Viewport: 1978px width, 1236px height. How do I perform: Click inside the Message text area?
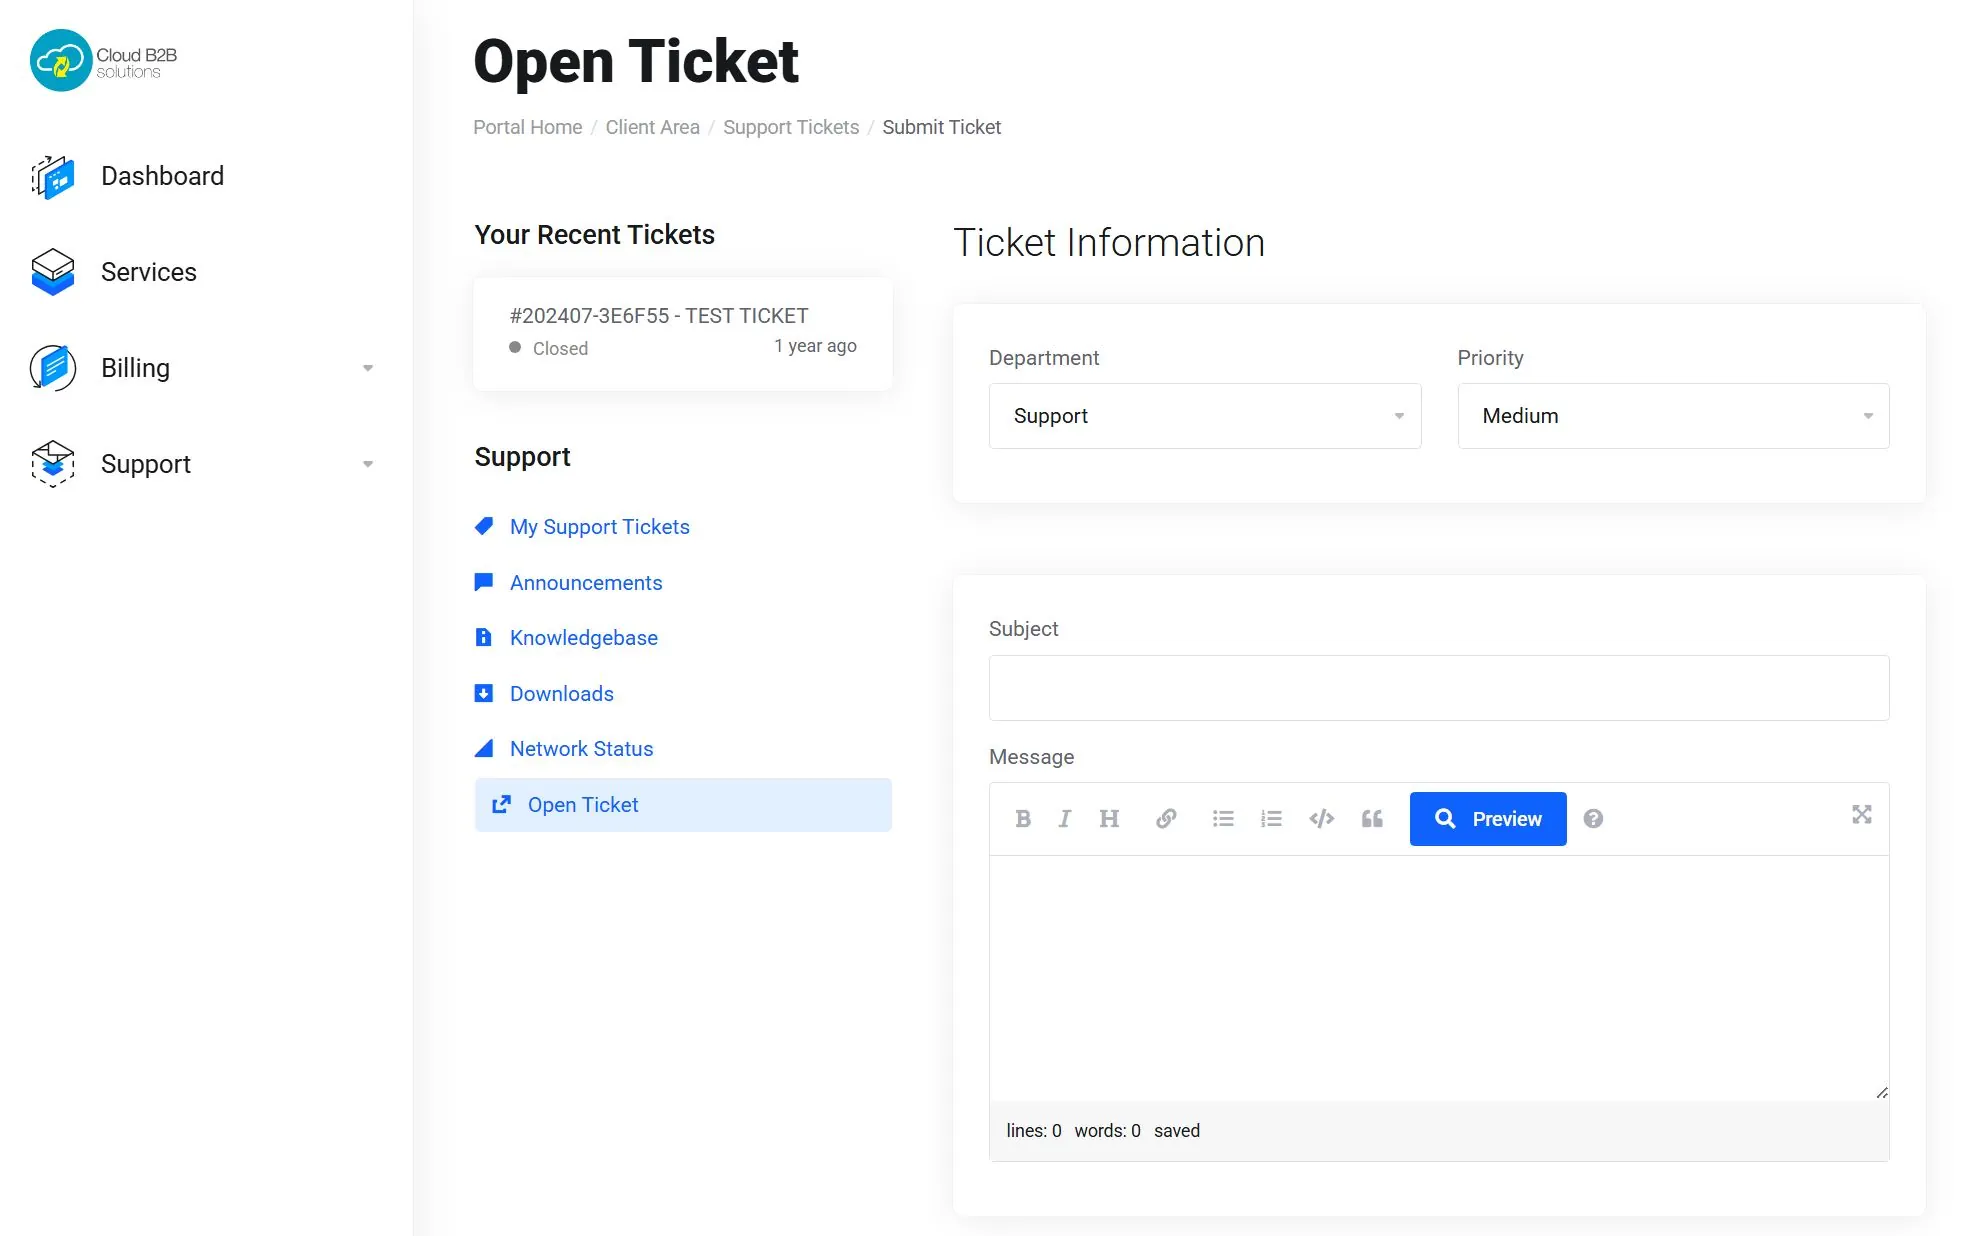(1439, 978)
